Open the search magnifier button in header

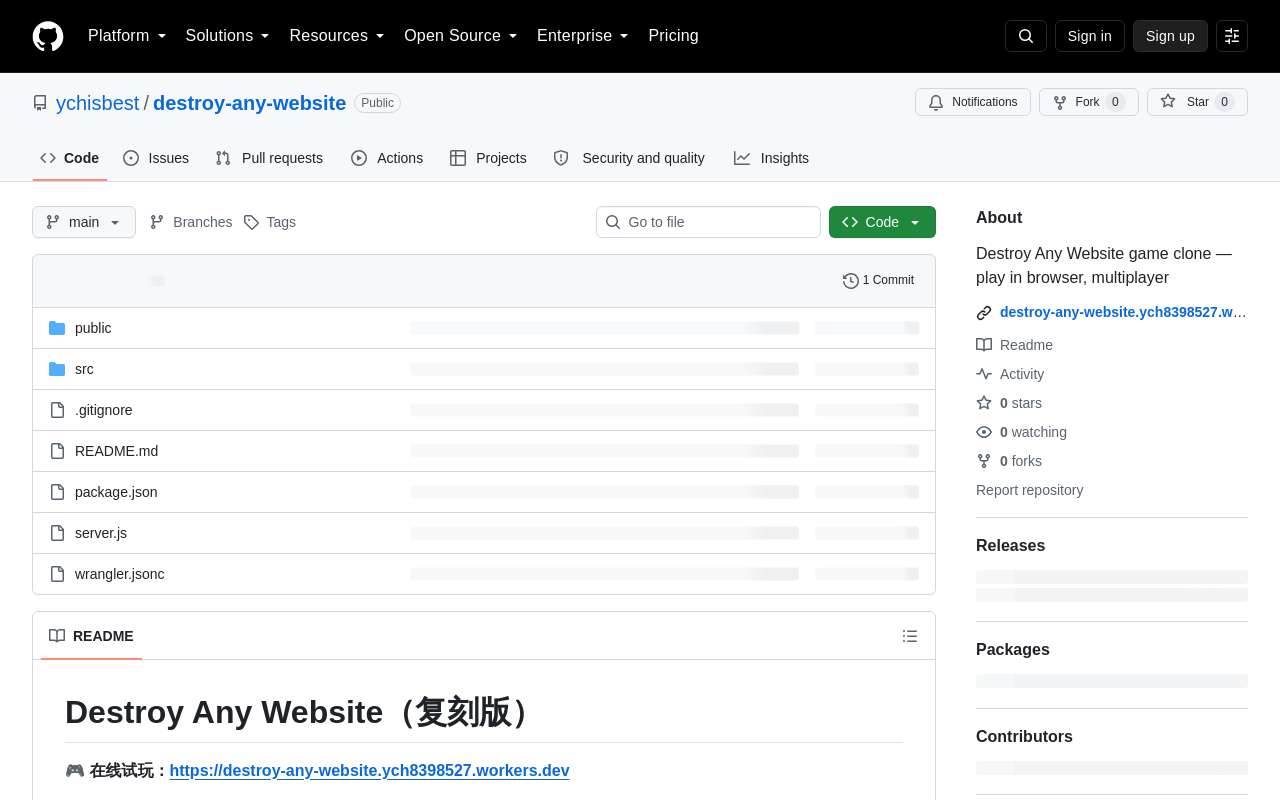1026,36
